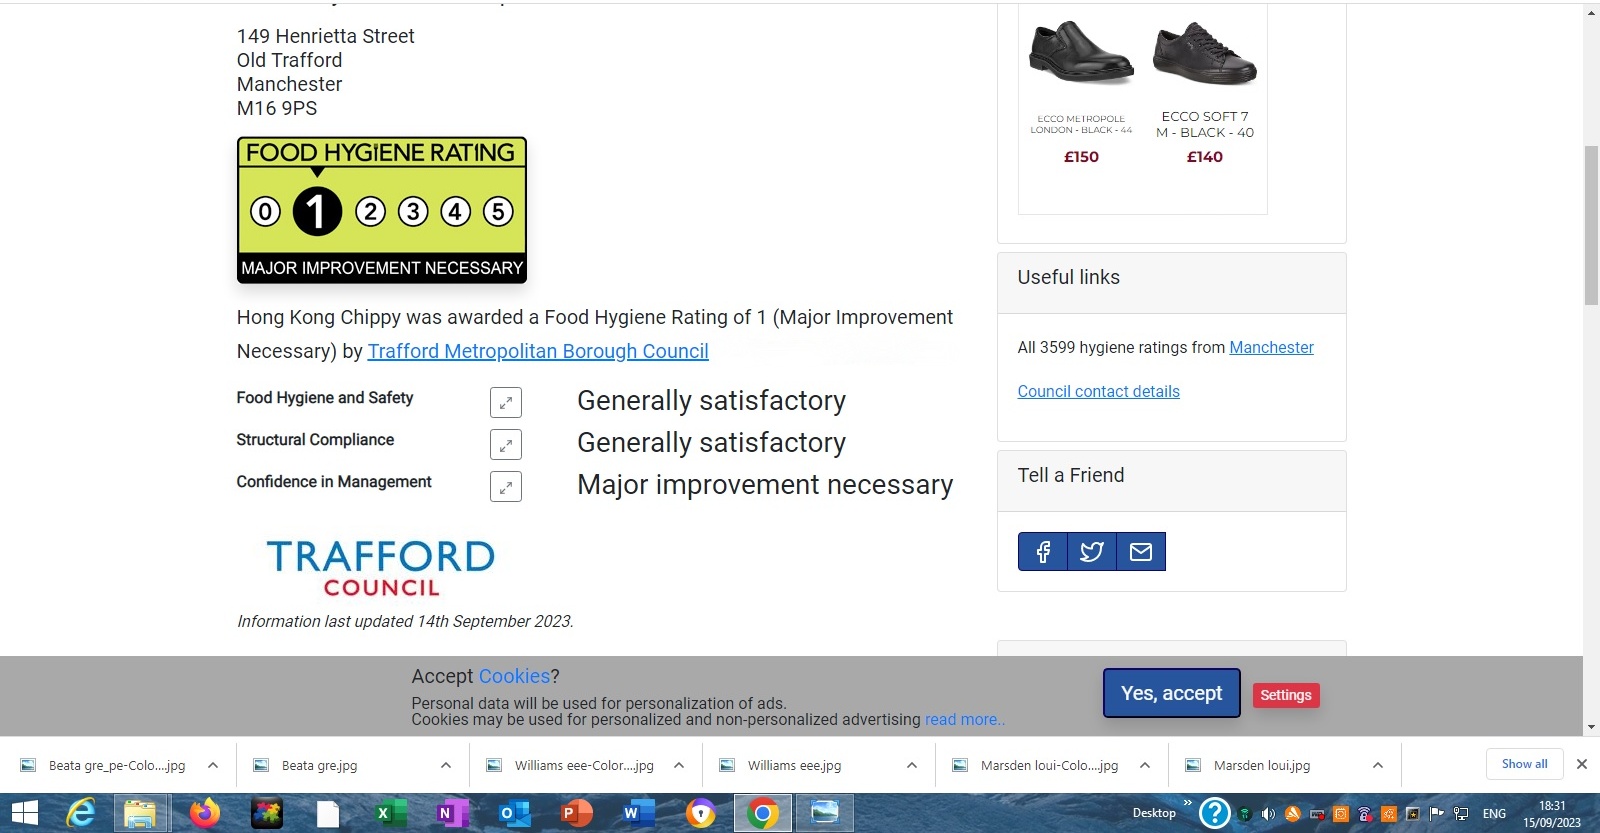
Task: Show all downloads
Action: pyautogui.click(x=1524, y=764)
